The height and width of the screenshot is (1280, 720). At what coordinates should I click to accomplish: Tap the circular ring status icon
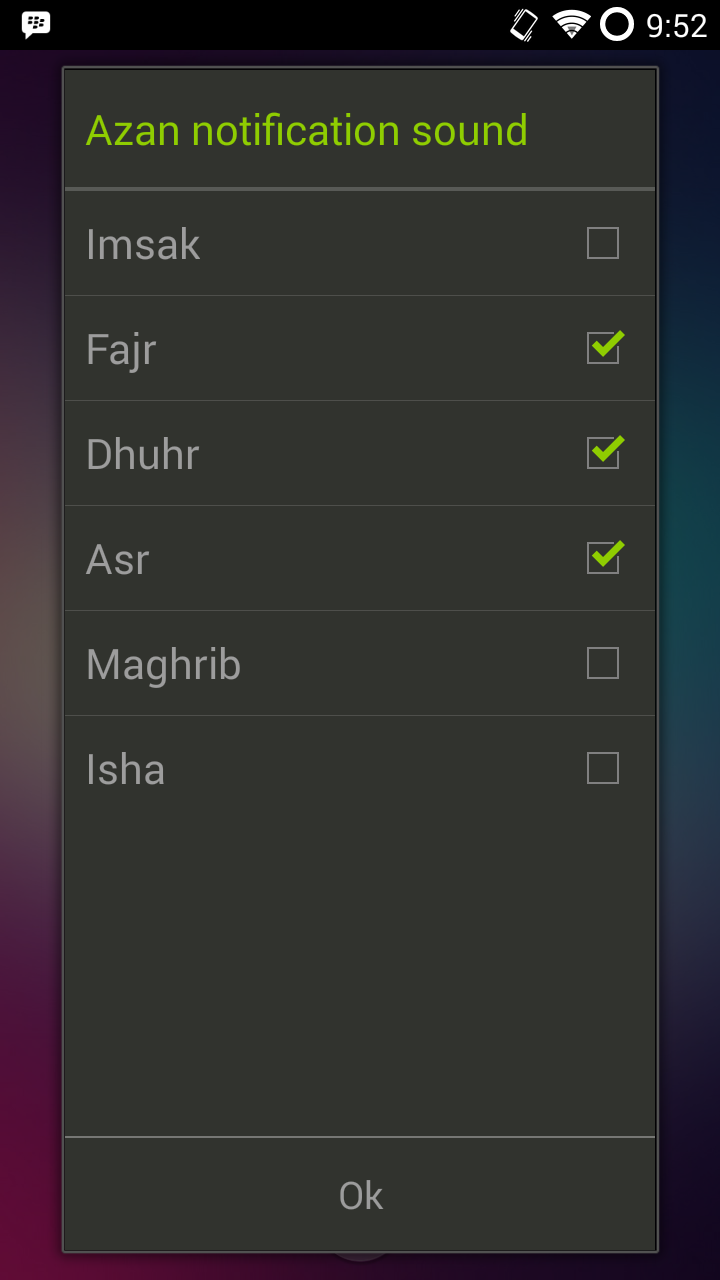(617, 25)
